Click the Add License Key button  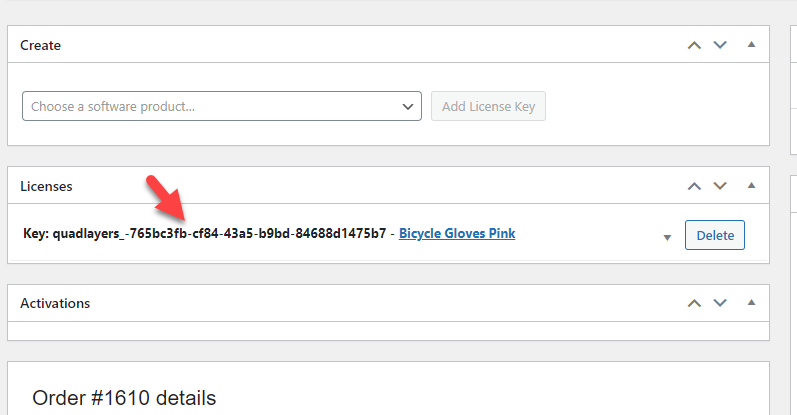[x=488, y=106]
